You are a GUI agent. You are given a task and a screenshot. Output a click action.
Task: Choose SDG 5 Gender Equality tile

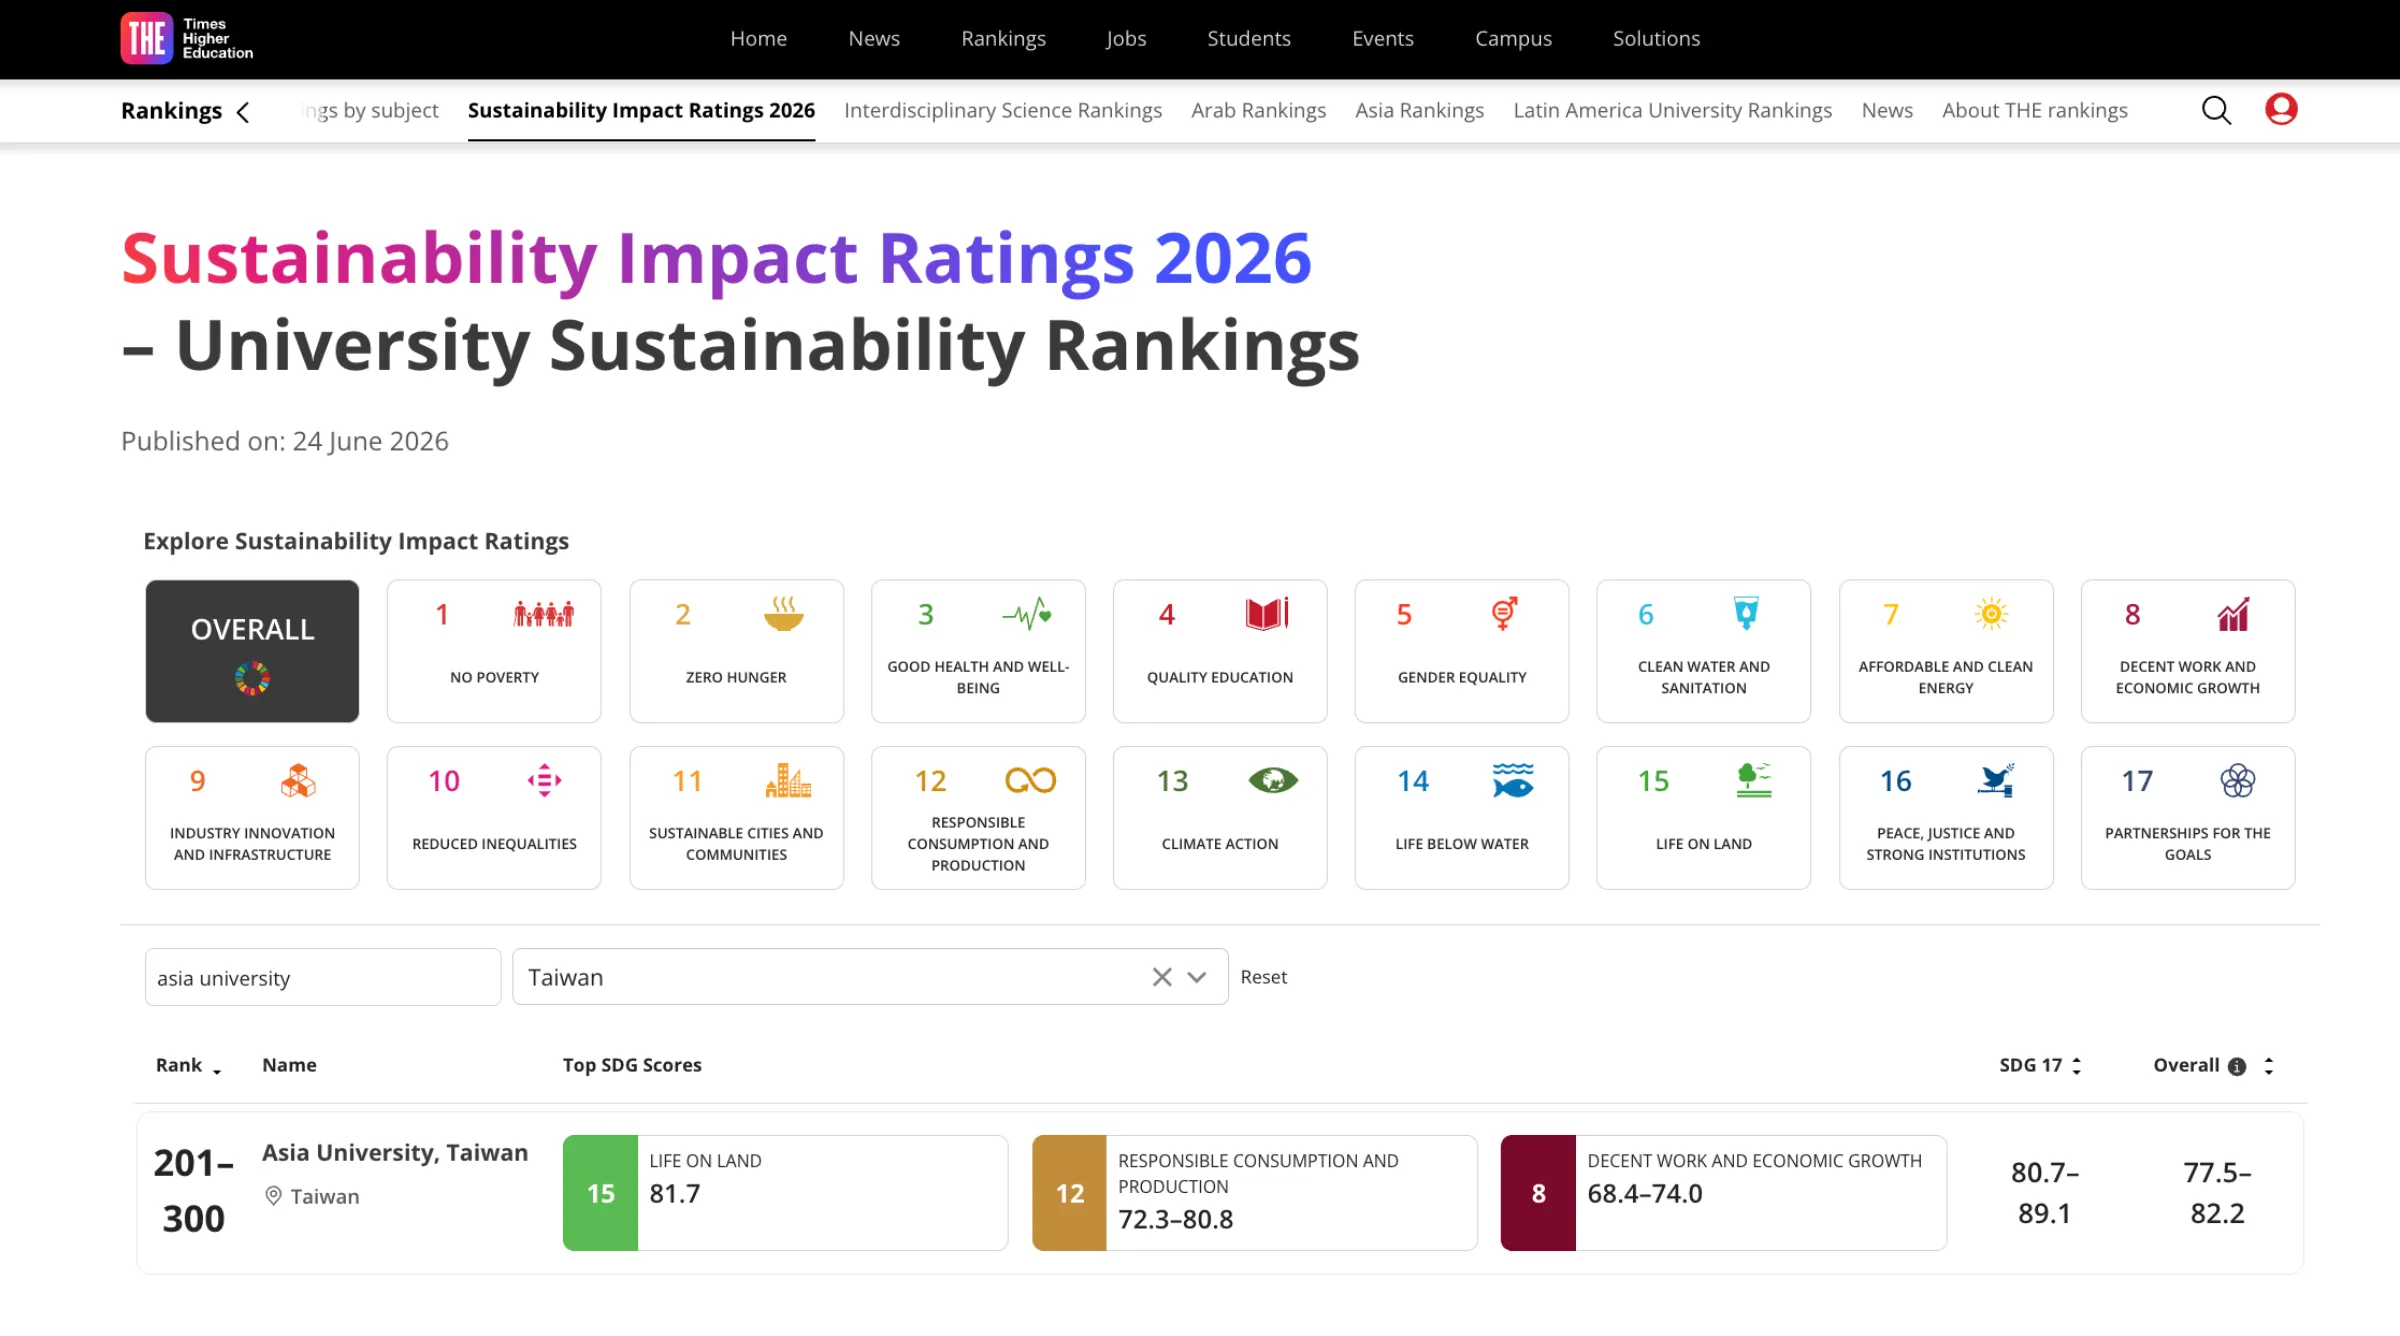(x=1462, y=651)
